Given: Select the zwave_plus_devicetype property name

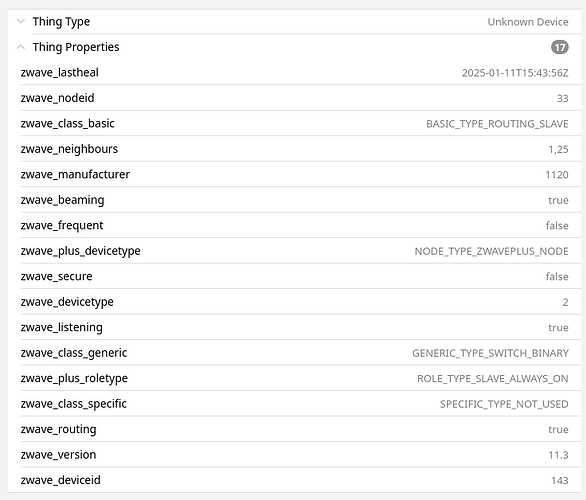Looking at the screenshot, I should tap(81, 251).
